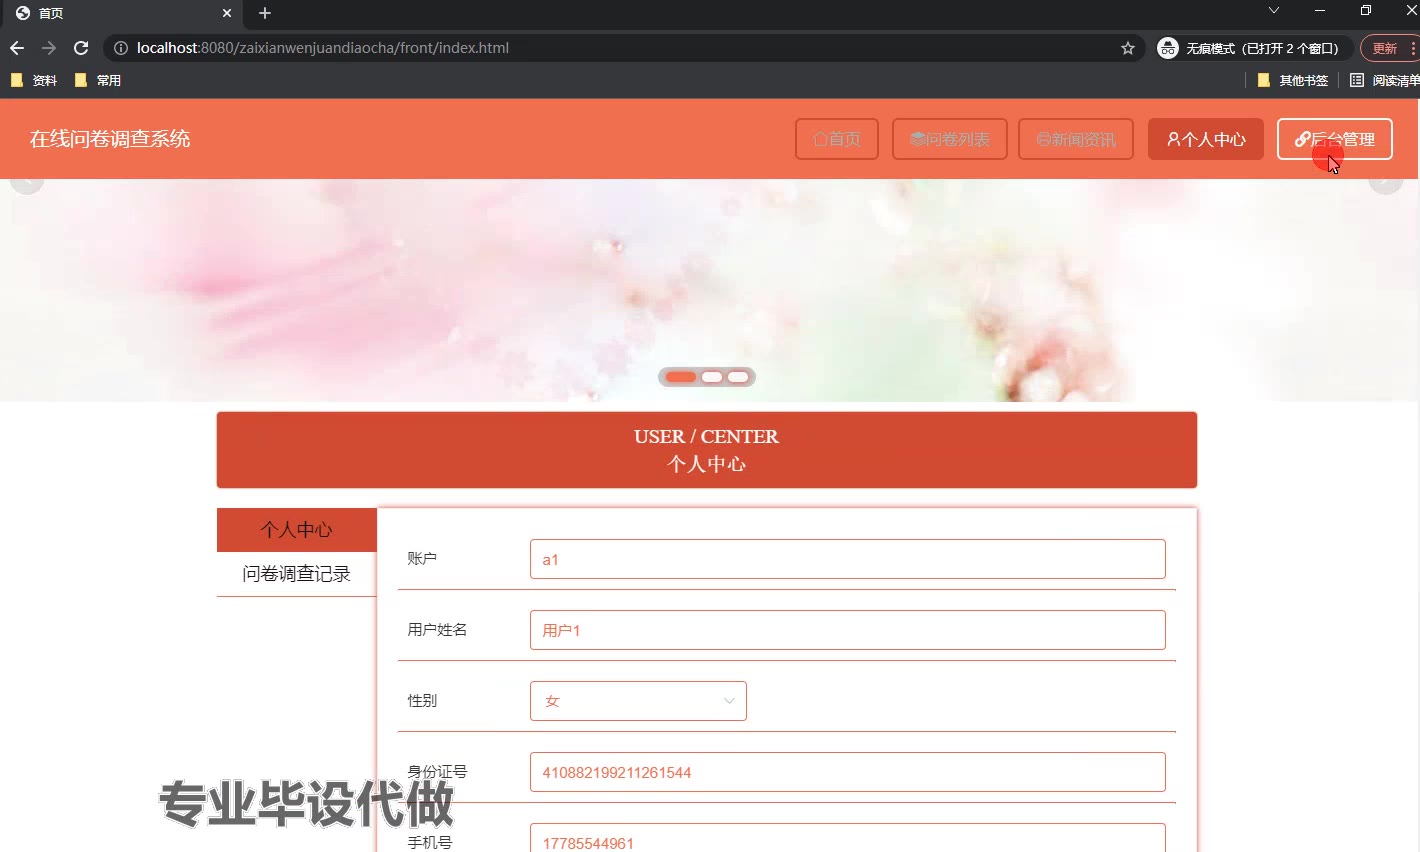Image resolution: width=1420 pixels, height=852 pixels.
Task: Focus the address bar URL
Action: pos(323,48)
